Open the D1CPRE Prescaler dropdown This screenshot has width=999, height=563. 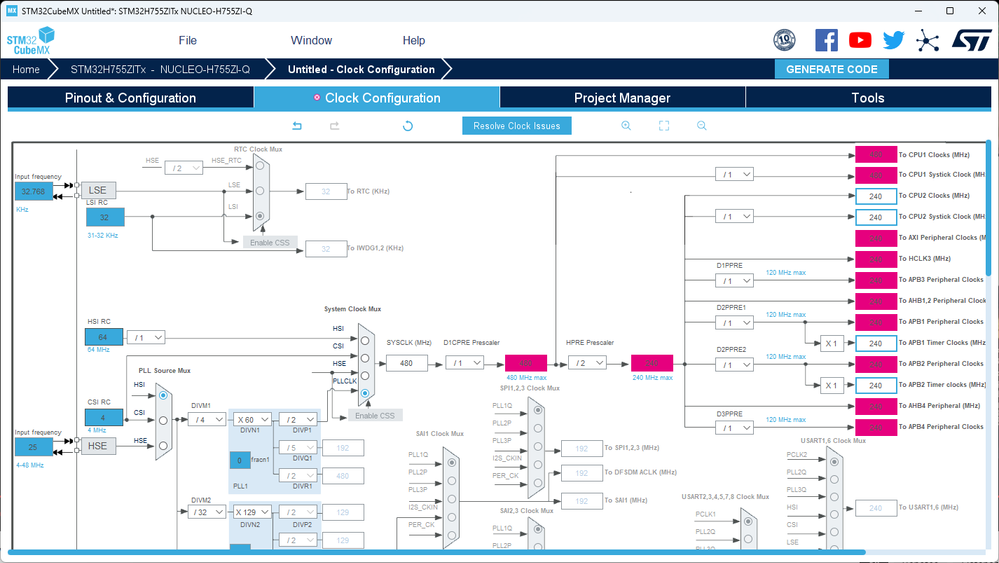(x=464, y=363)
